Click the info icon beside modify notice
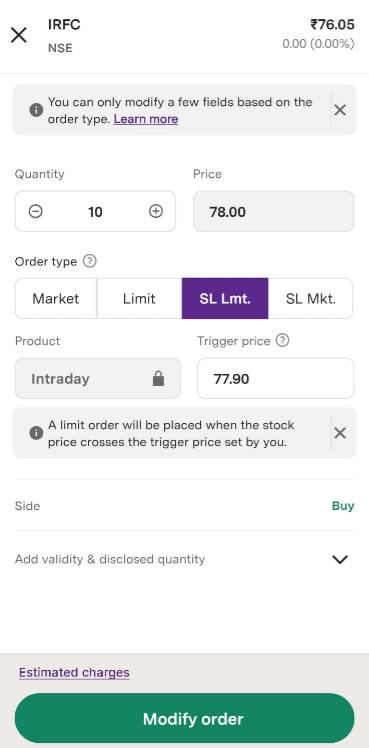Screen dimensions: 369x748 coord(36,110)
